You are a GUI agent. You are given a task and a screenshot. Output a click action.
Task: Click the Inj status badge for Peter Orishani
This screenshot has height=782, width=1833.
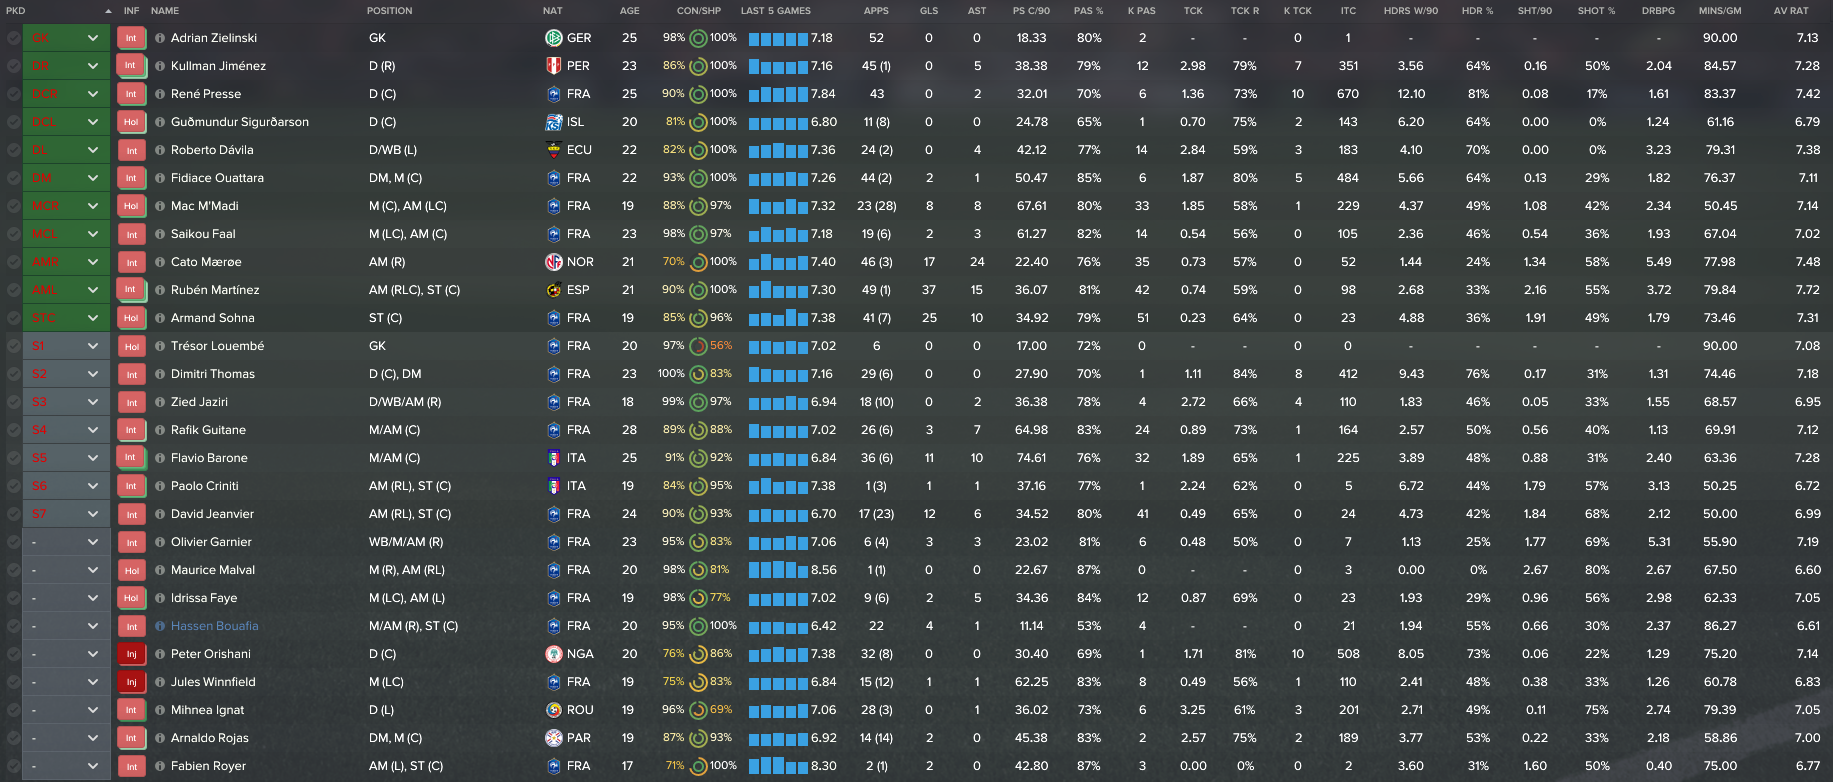coord(131,654)
